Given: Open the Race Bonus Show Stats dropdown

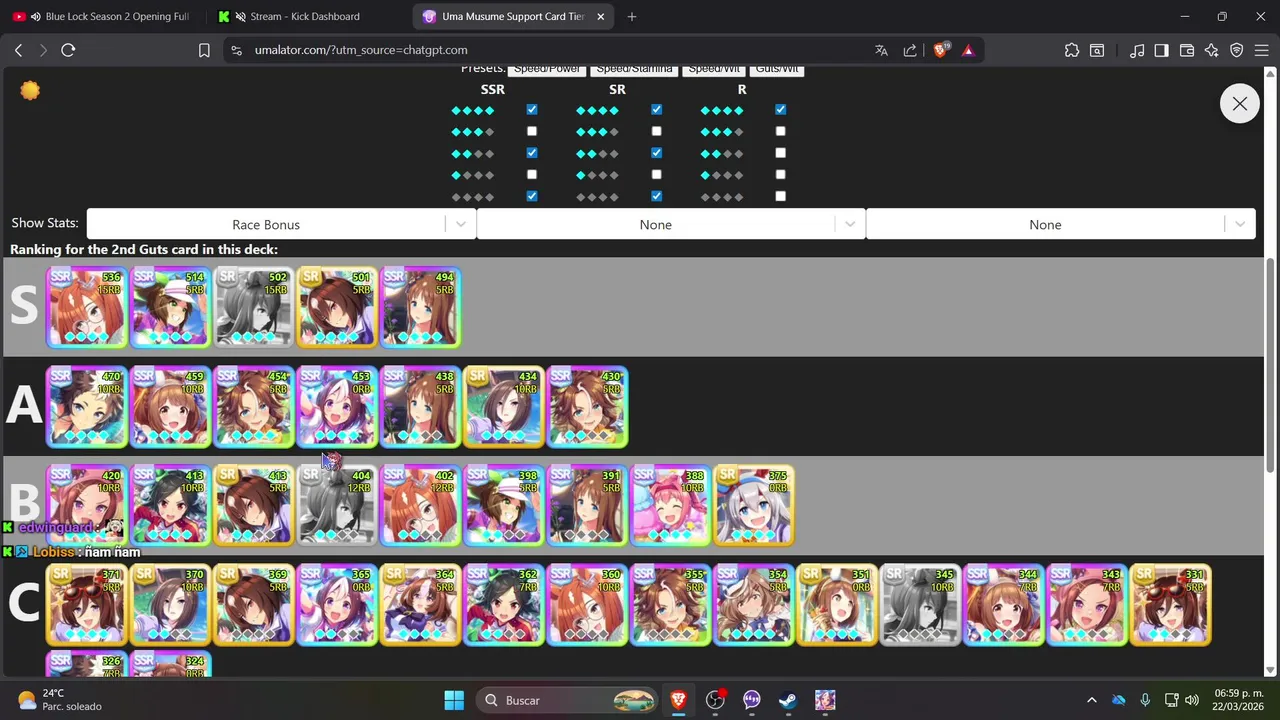Looking at the screenshot, I should (281, 225).
